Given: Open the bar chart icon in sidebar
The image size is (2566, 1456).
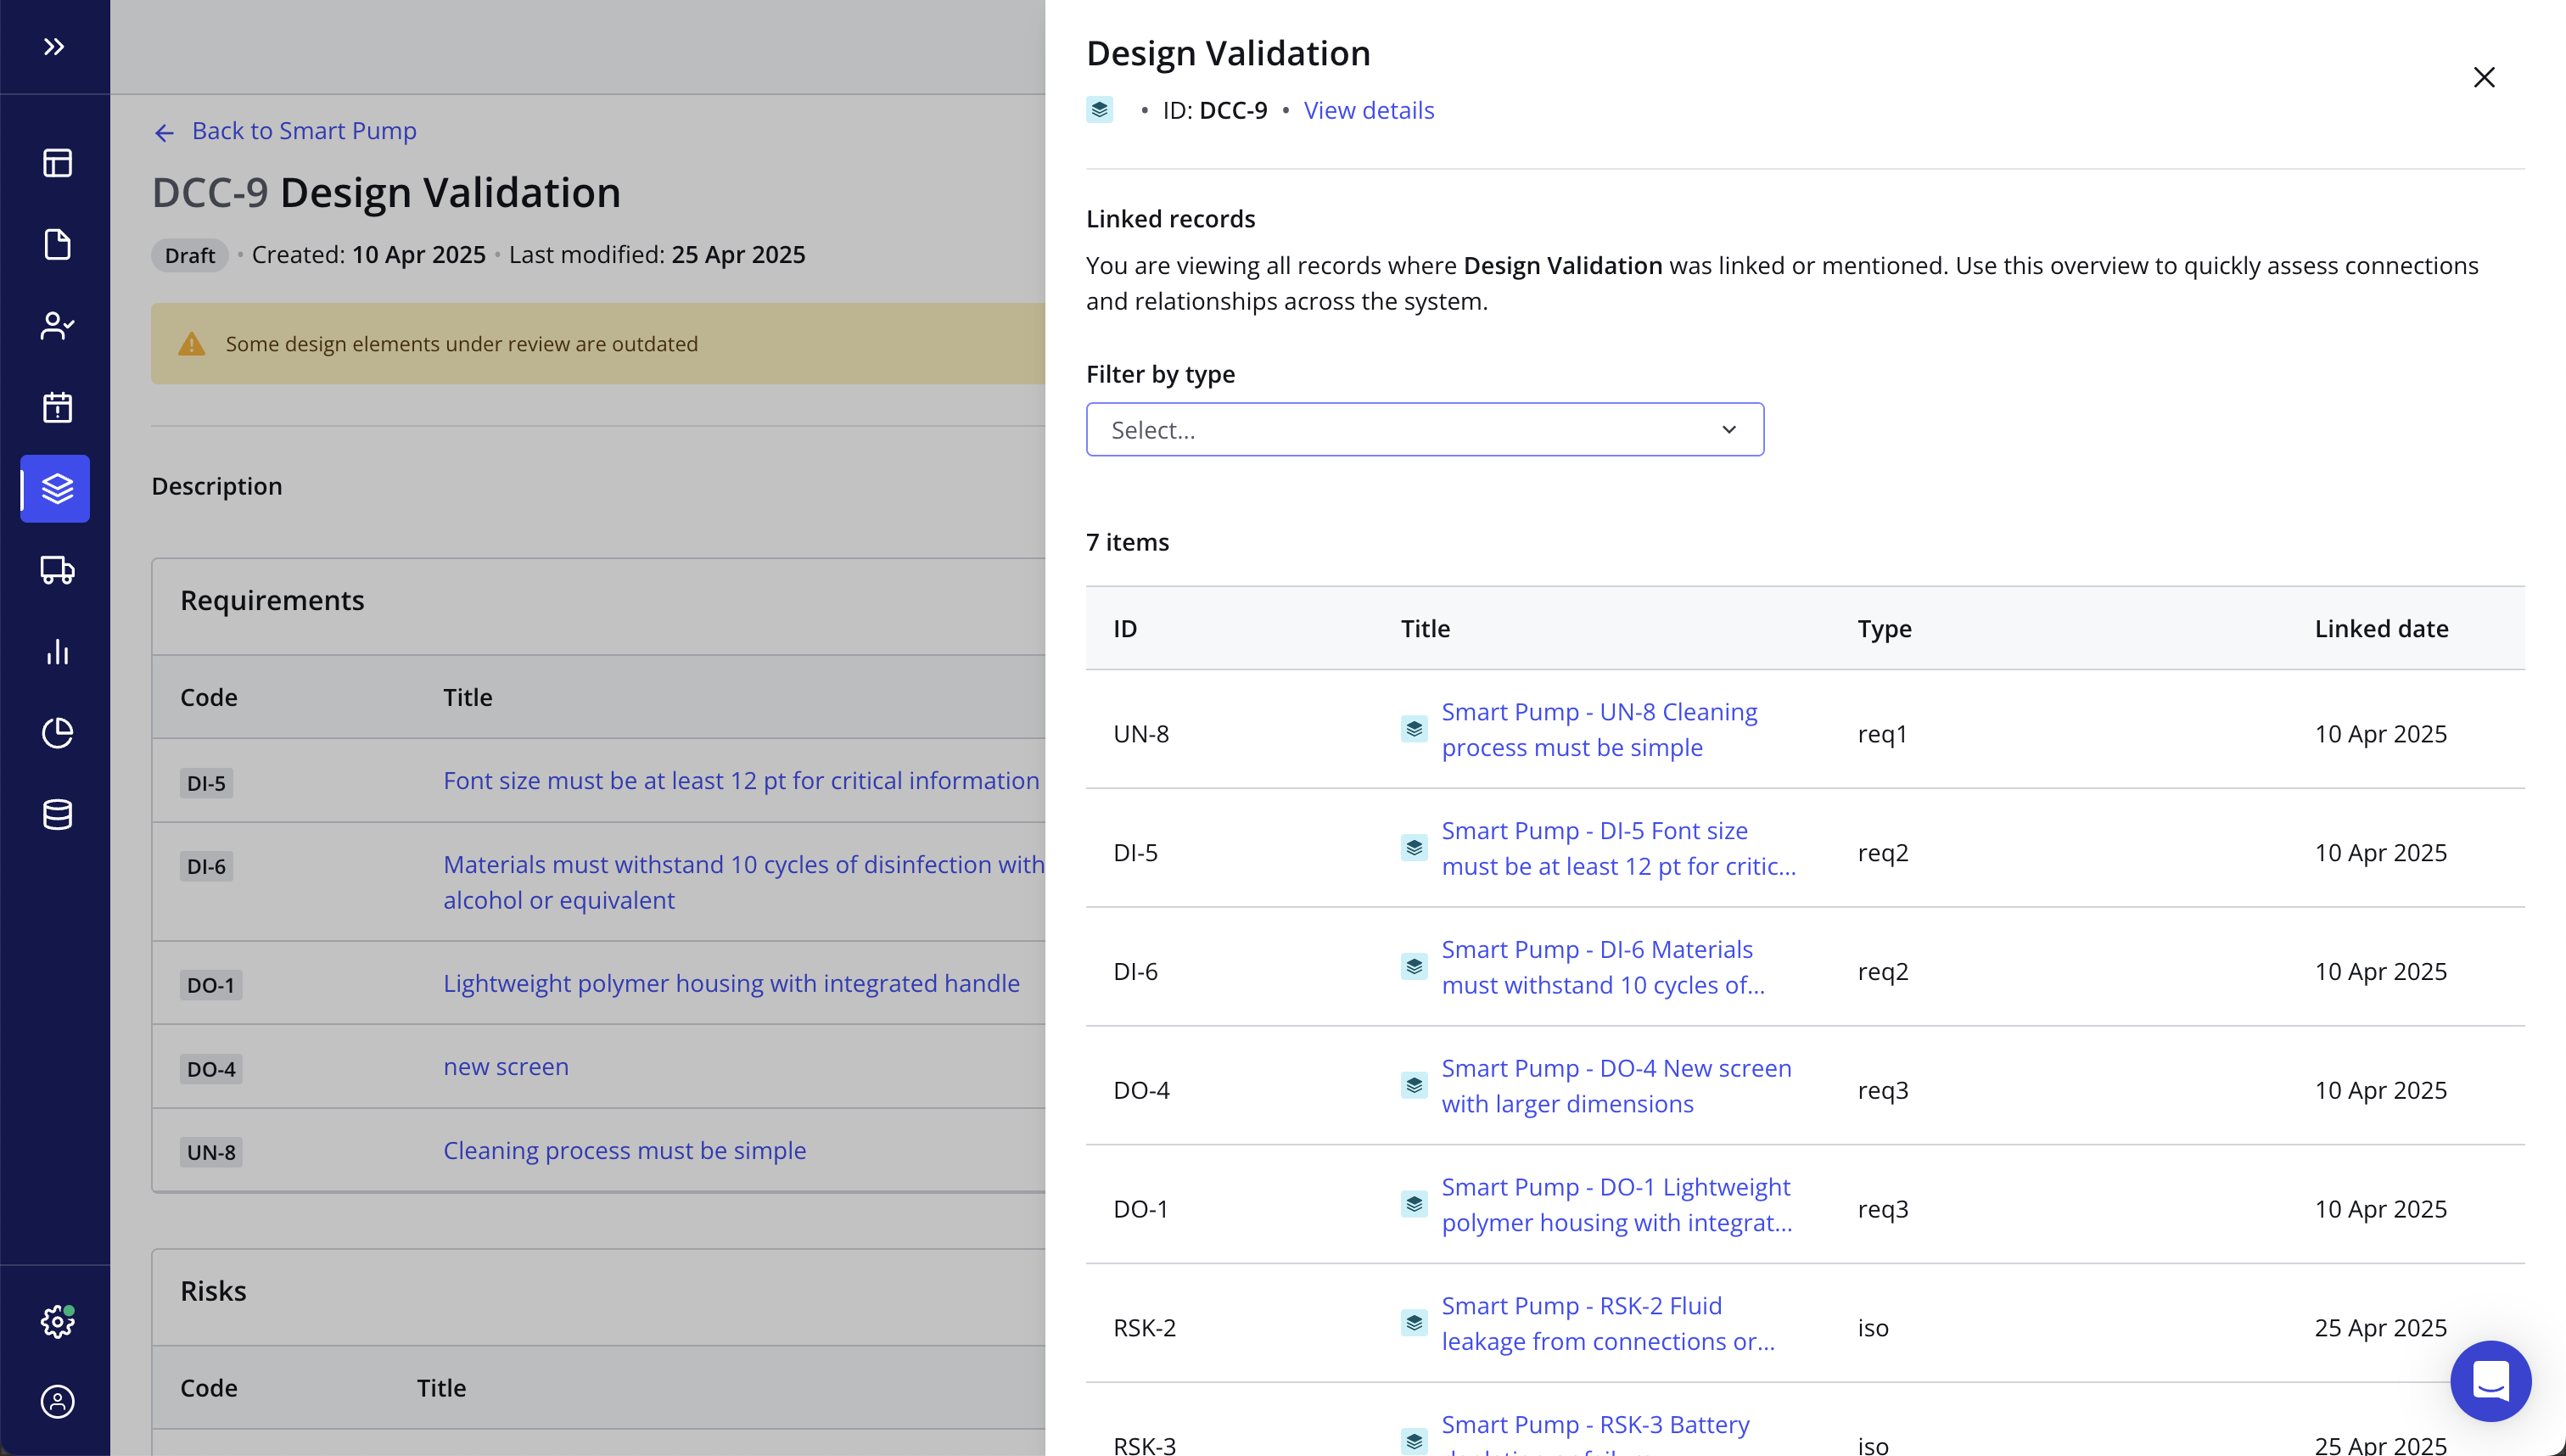Looking at the screenshot, I should 57,652.
